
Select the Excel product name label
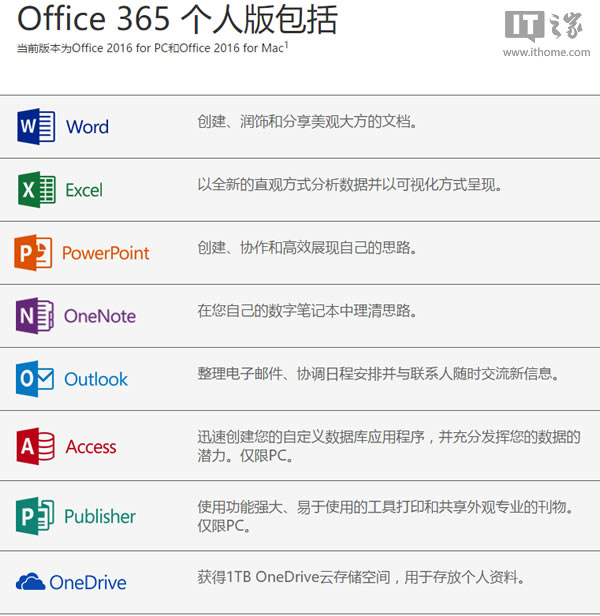pos(84,190)
